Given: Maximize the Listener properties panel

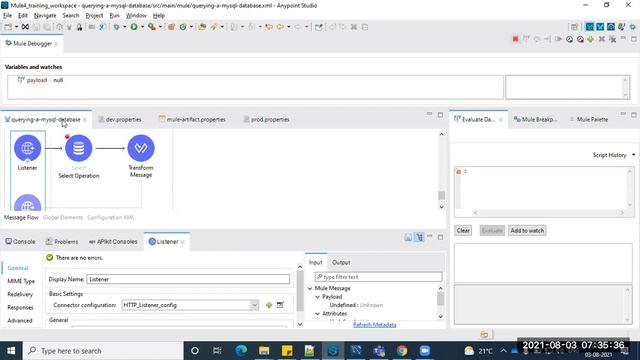Looking at the screenshot, I should [x=440, y=237].
